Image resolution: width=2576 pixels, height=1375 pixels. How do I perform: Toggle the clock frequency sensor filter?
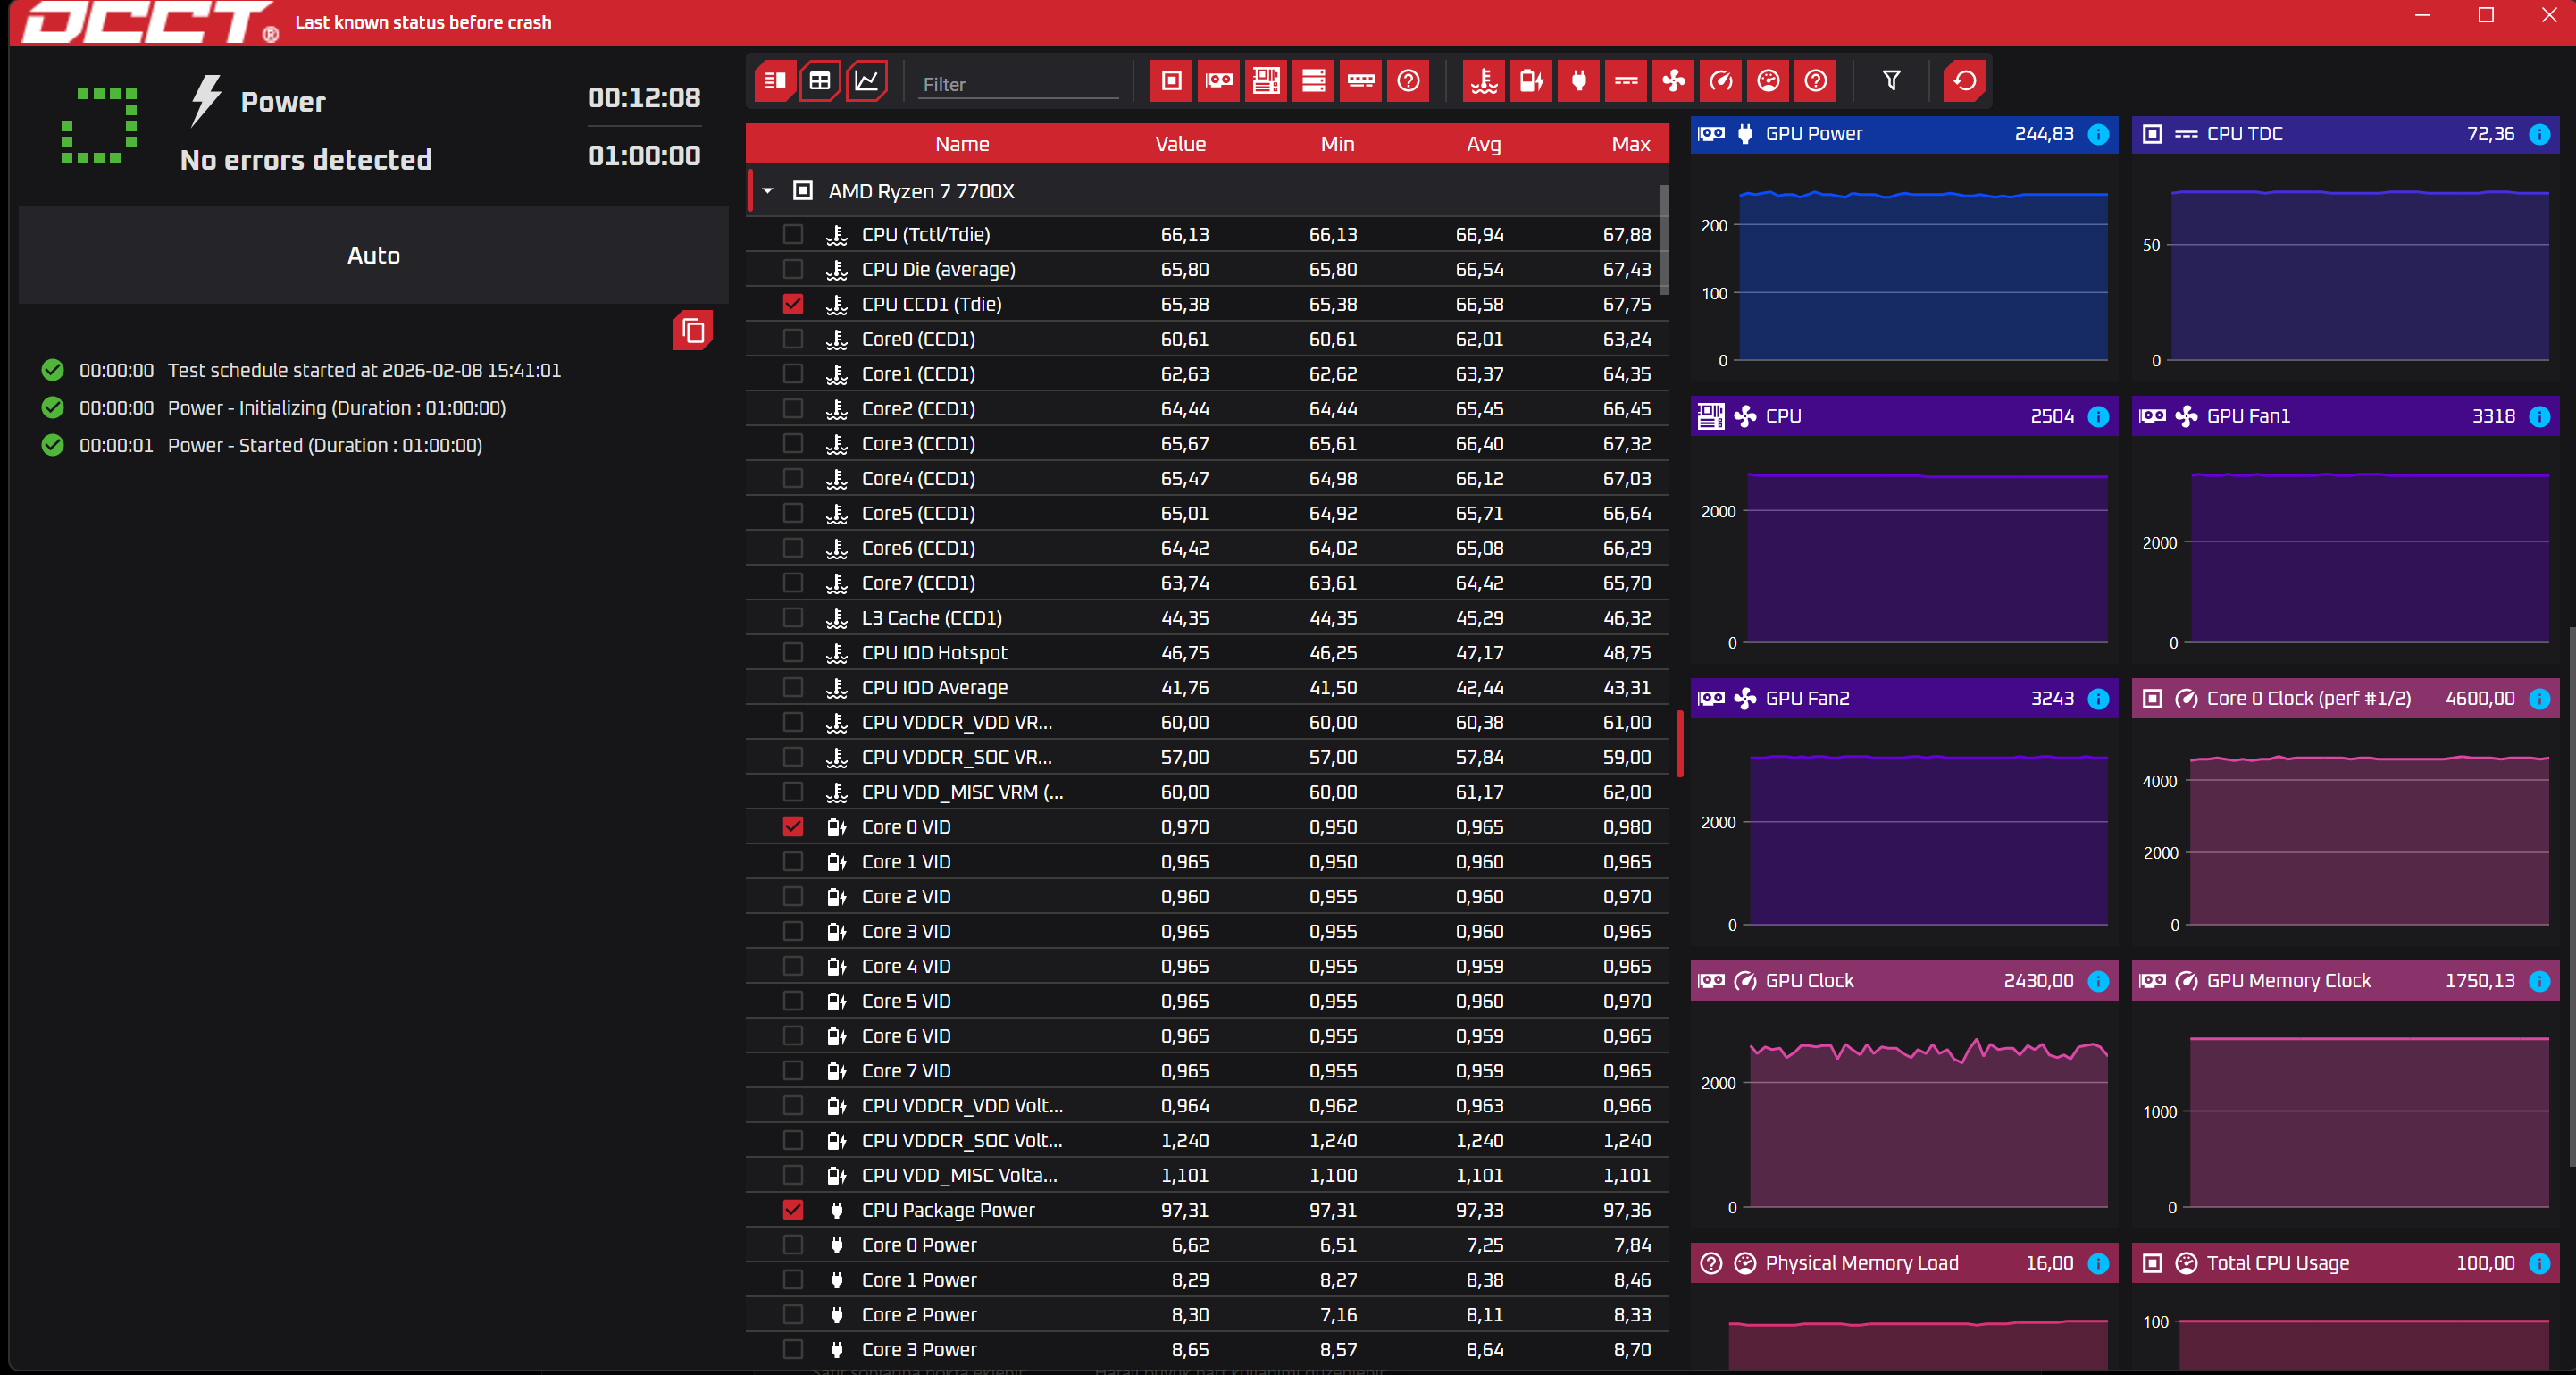(1721, 81)
